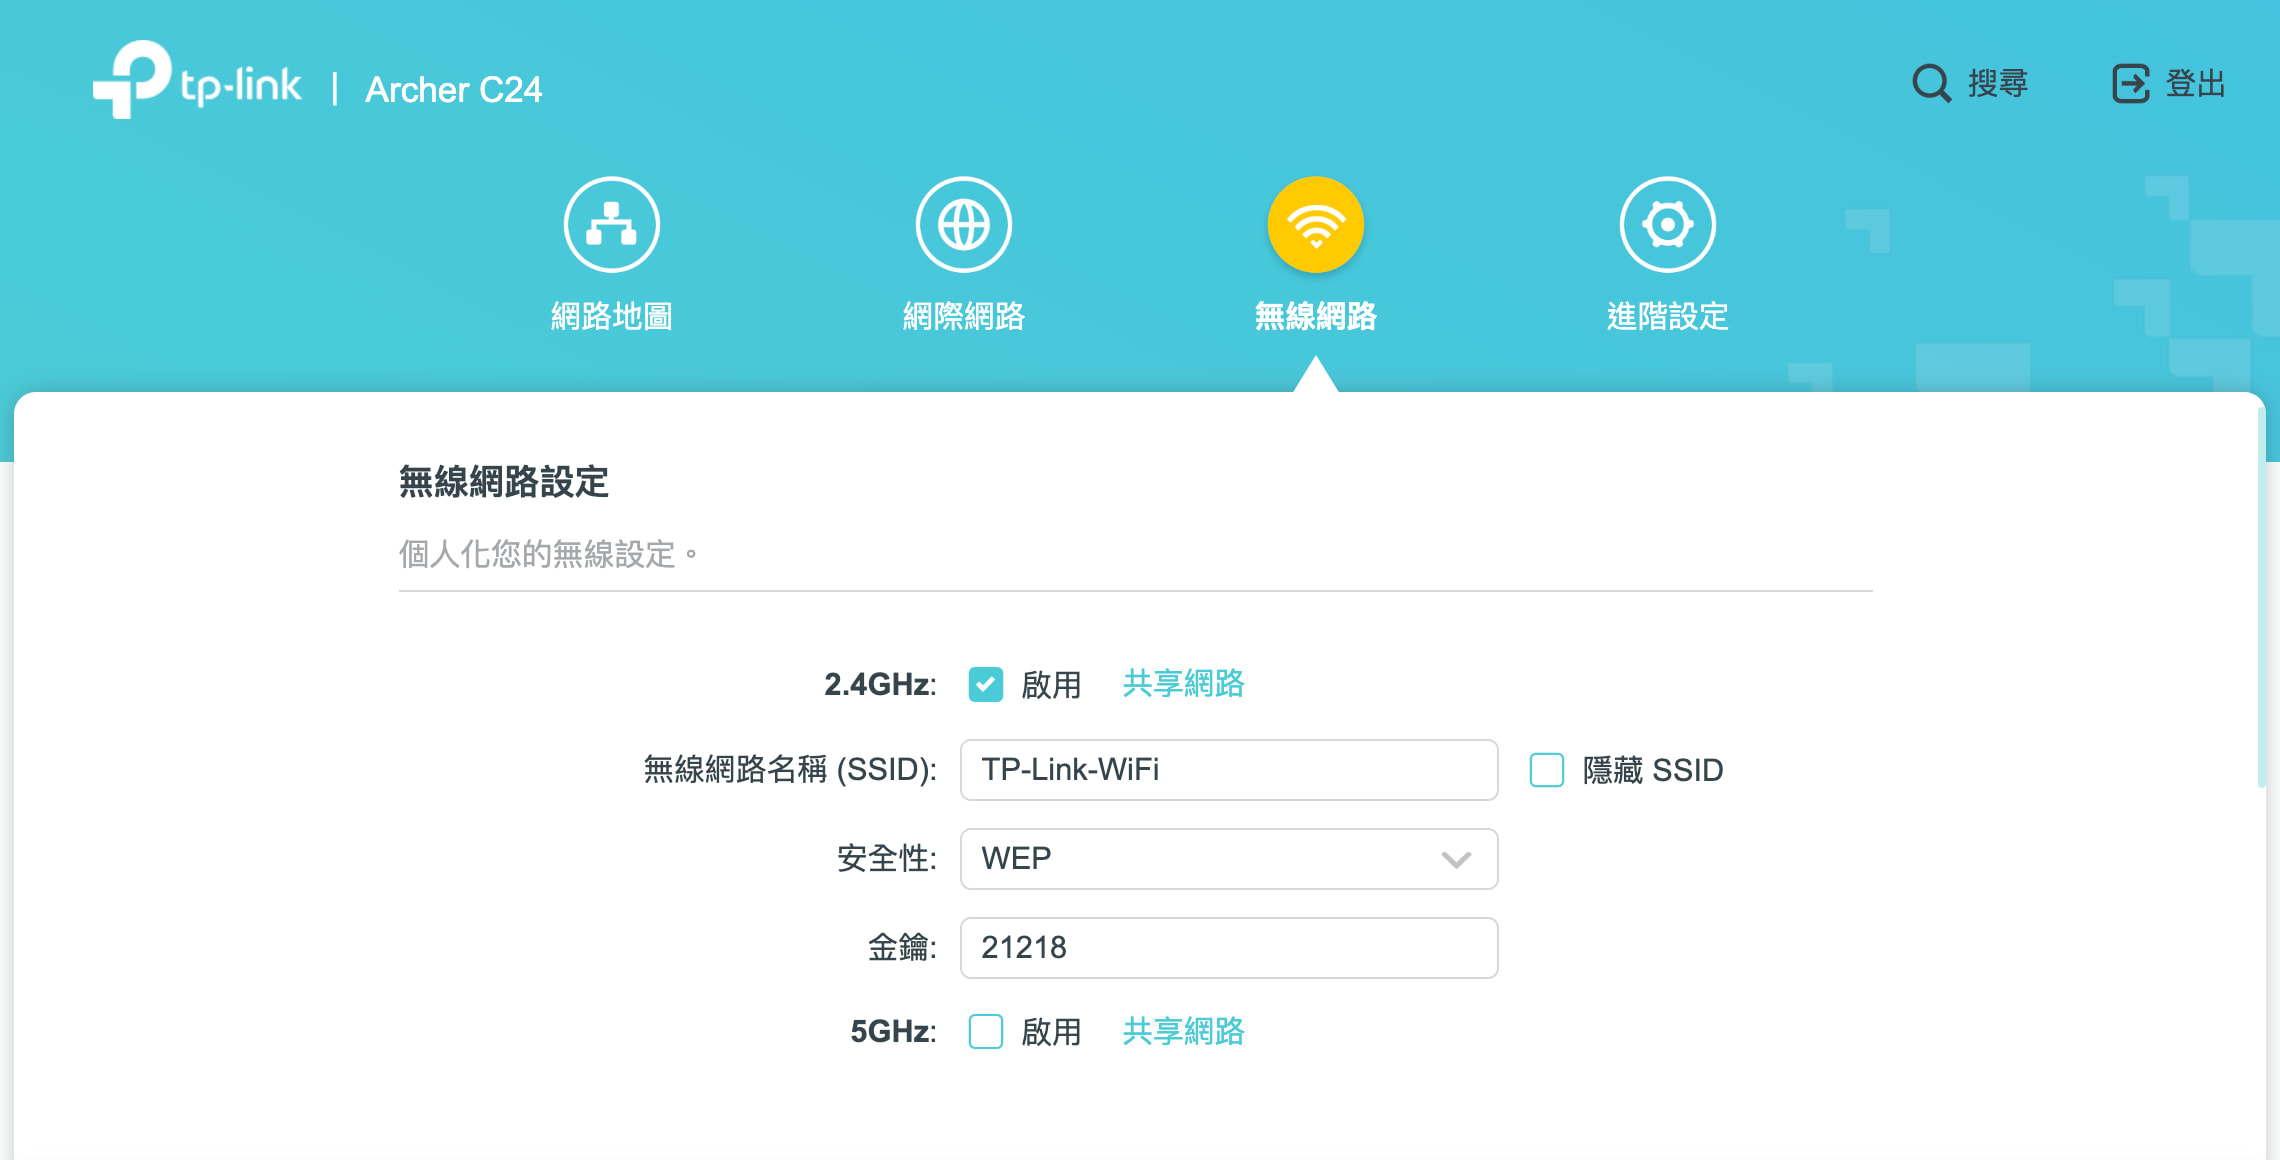Switch to the 進階設定 tab label
2280x1160 pixels.
point(1667,317)
